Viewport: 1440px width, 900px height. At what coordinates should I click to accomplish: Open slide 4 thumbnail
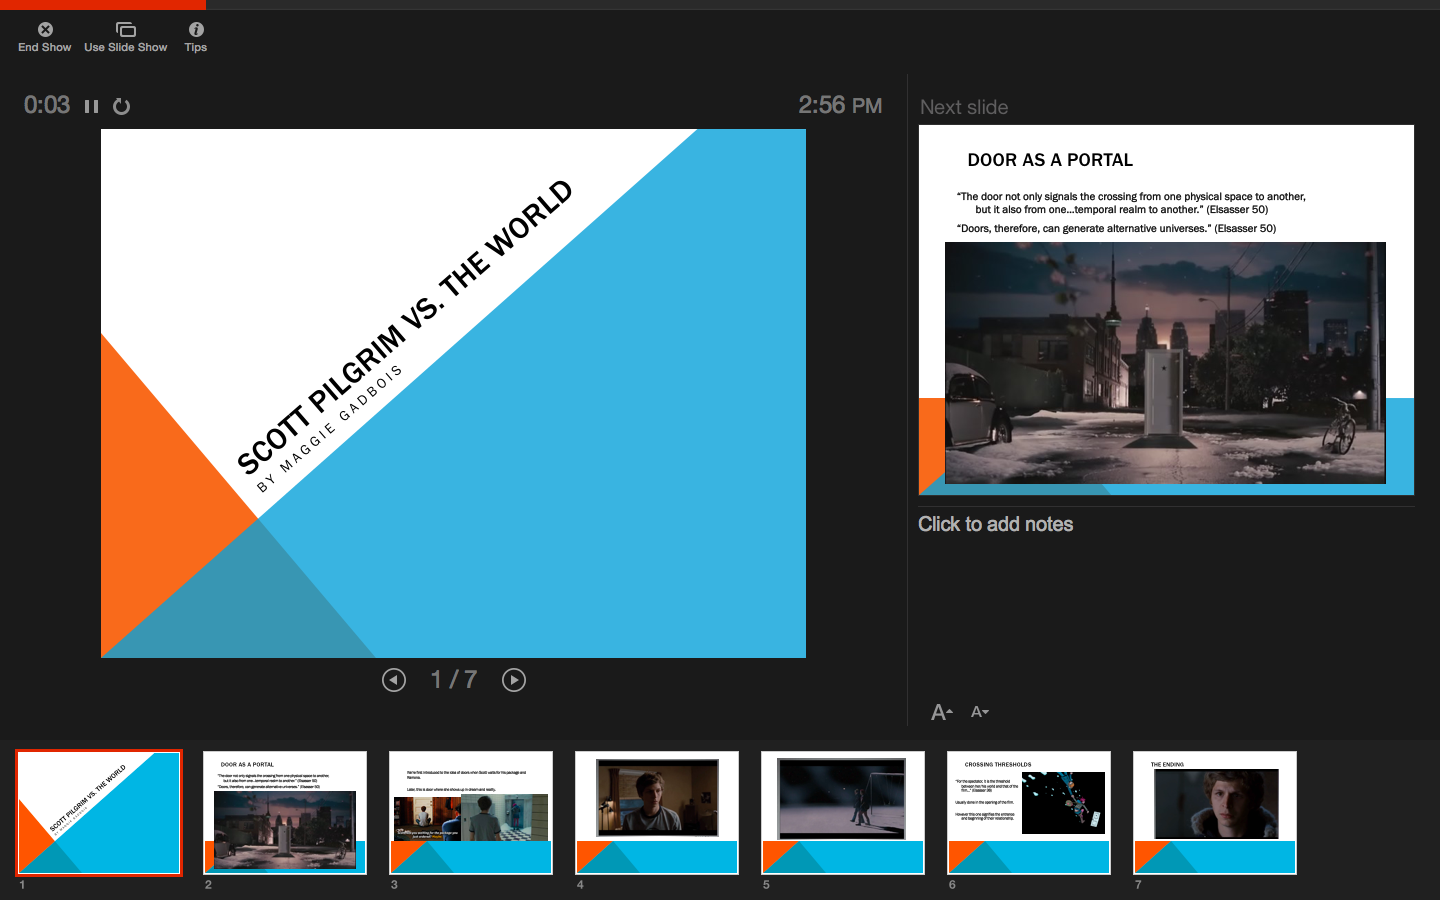click(x=657, y=813)
